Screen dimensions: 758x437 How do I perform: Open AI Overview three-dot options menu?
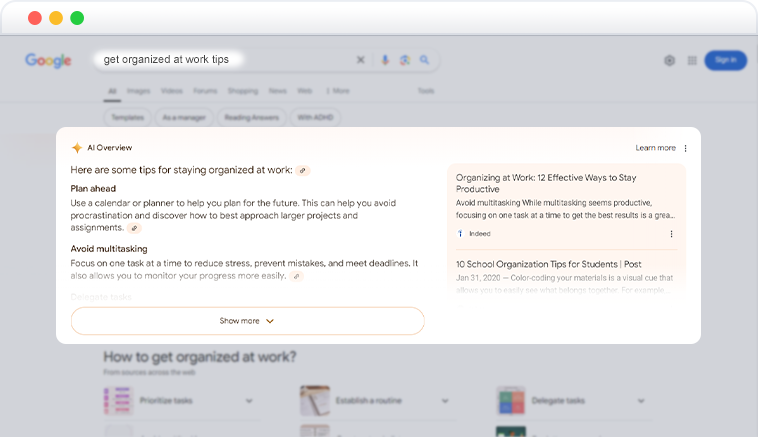[685, 148]
